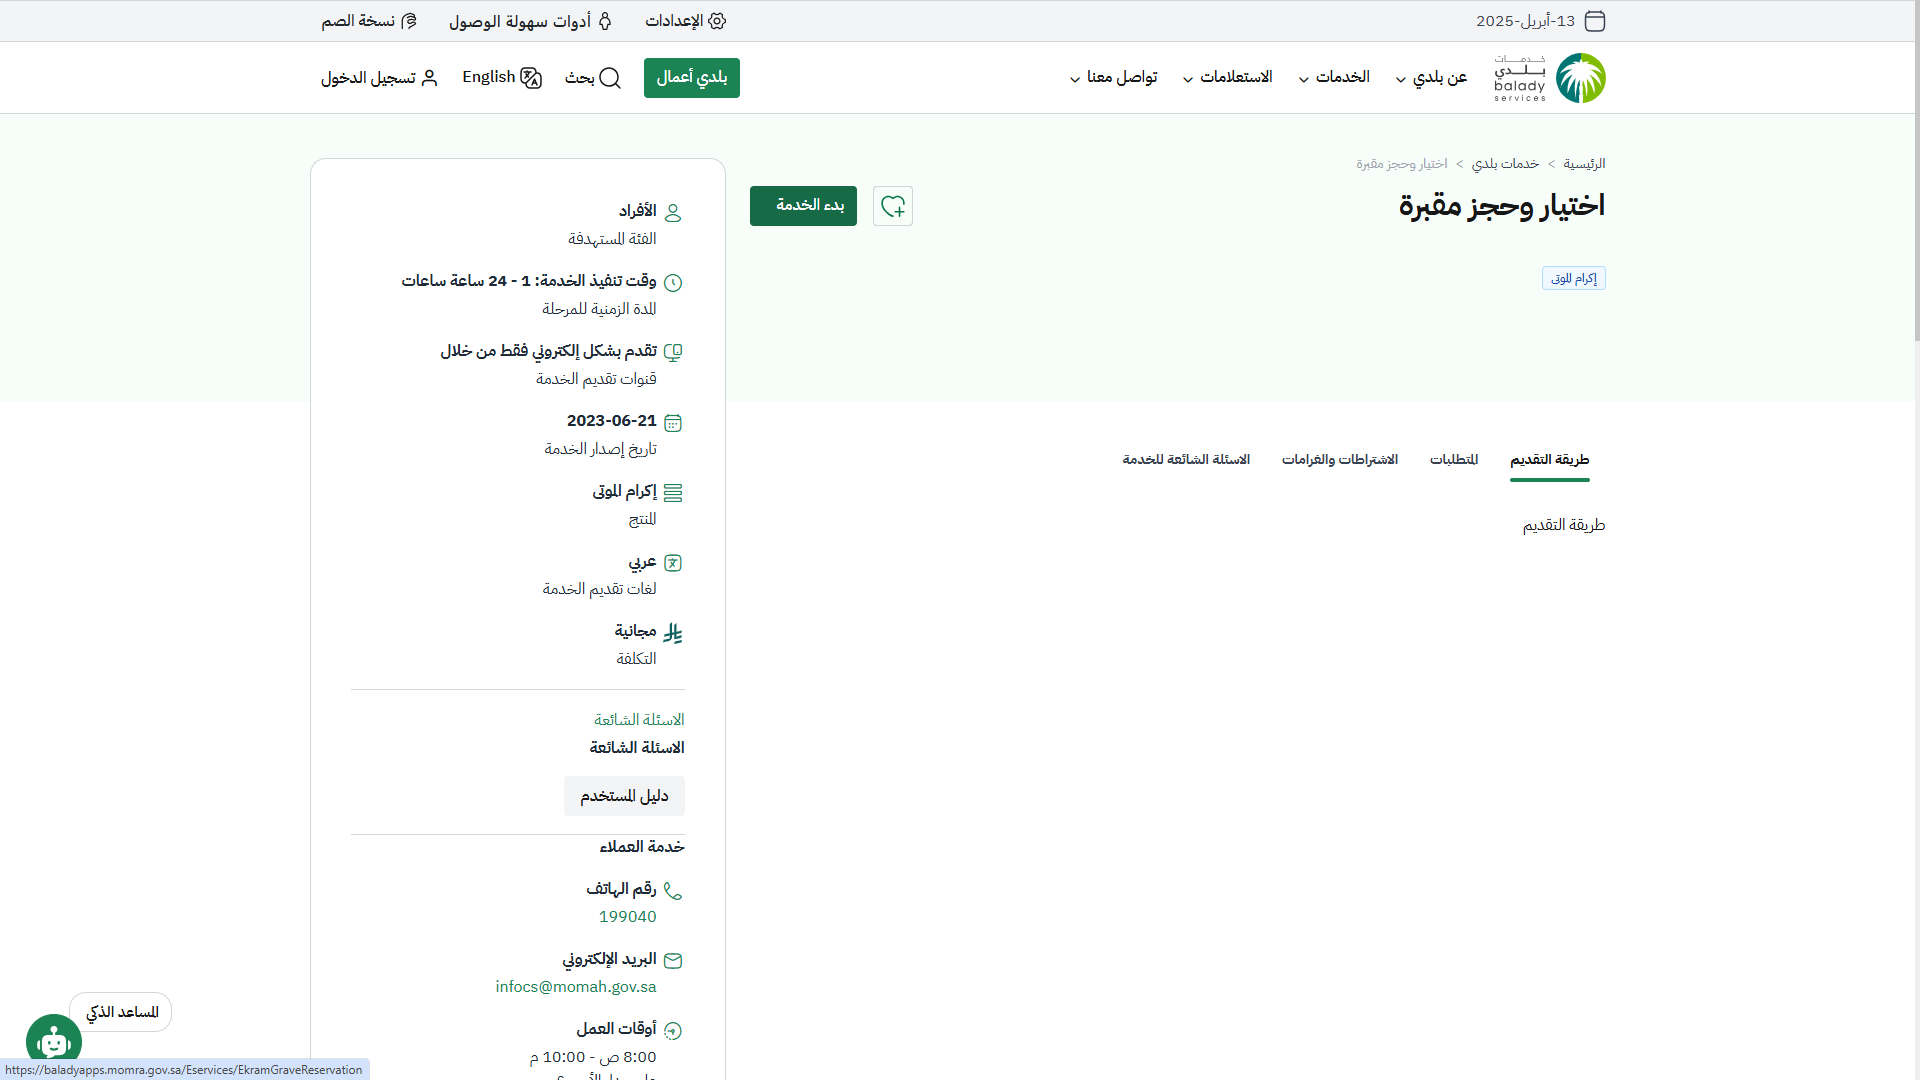
Task: Click the infocs@momah.gov.sa email link
Action: pos(576,987)
